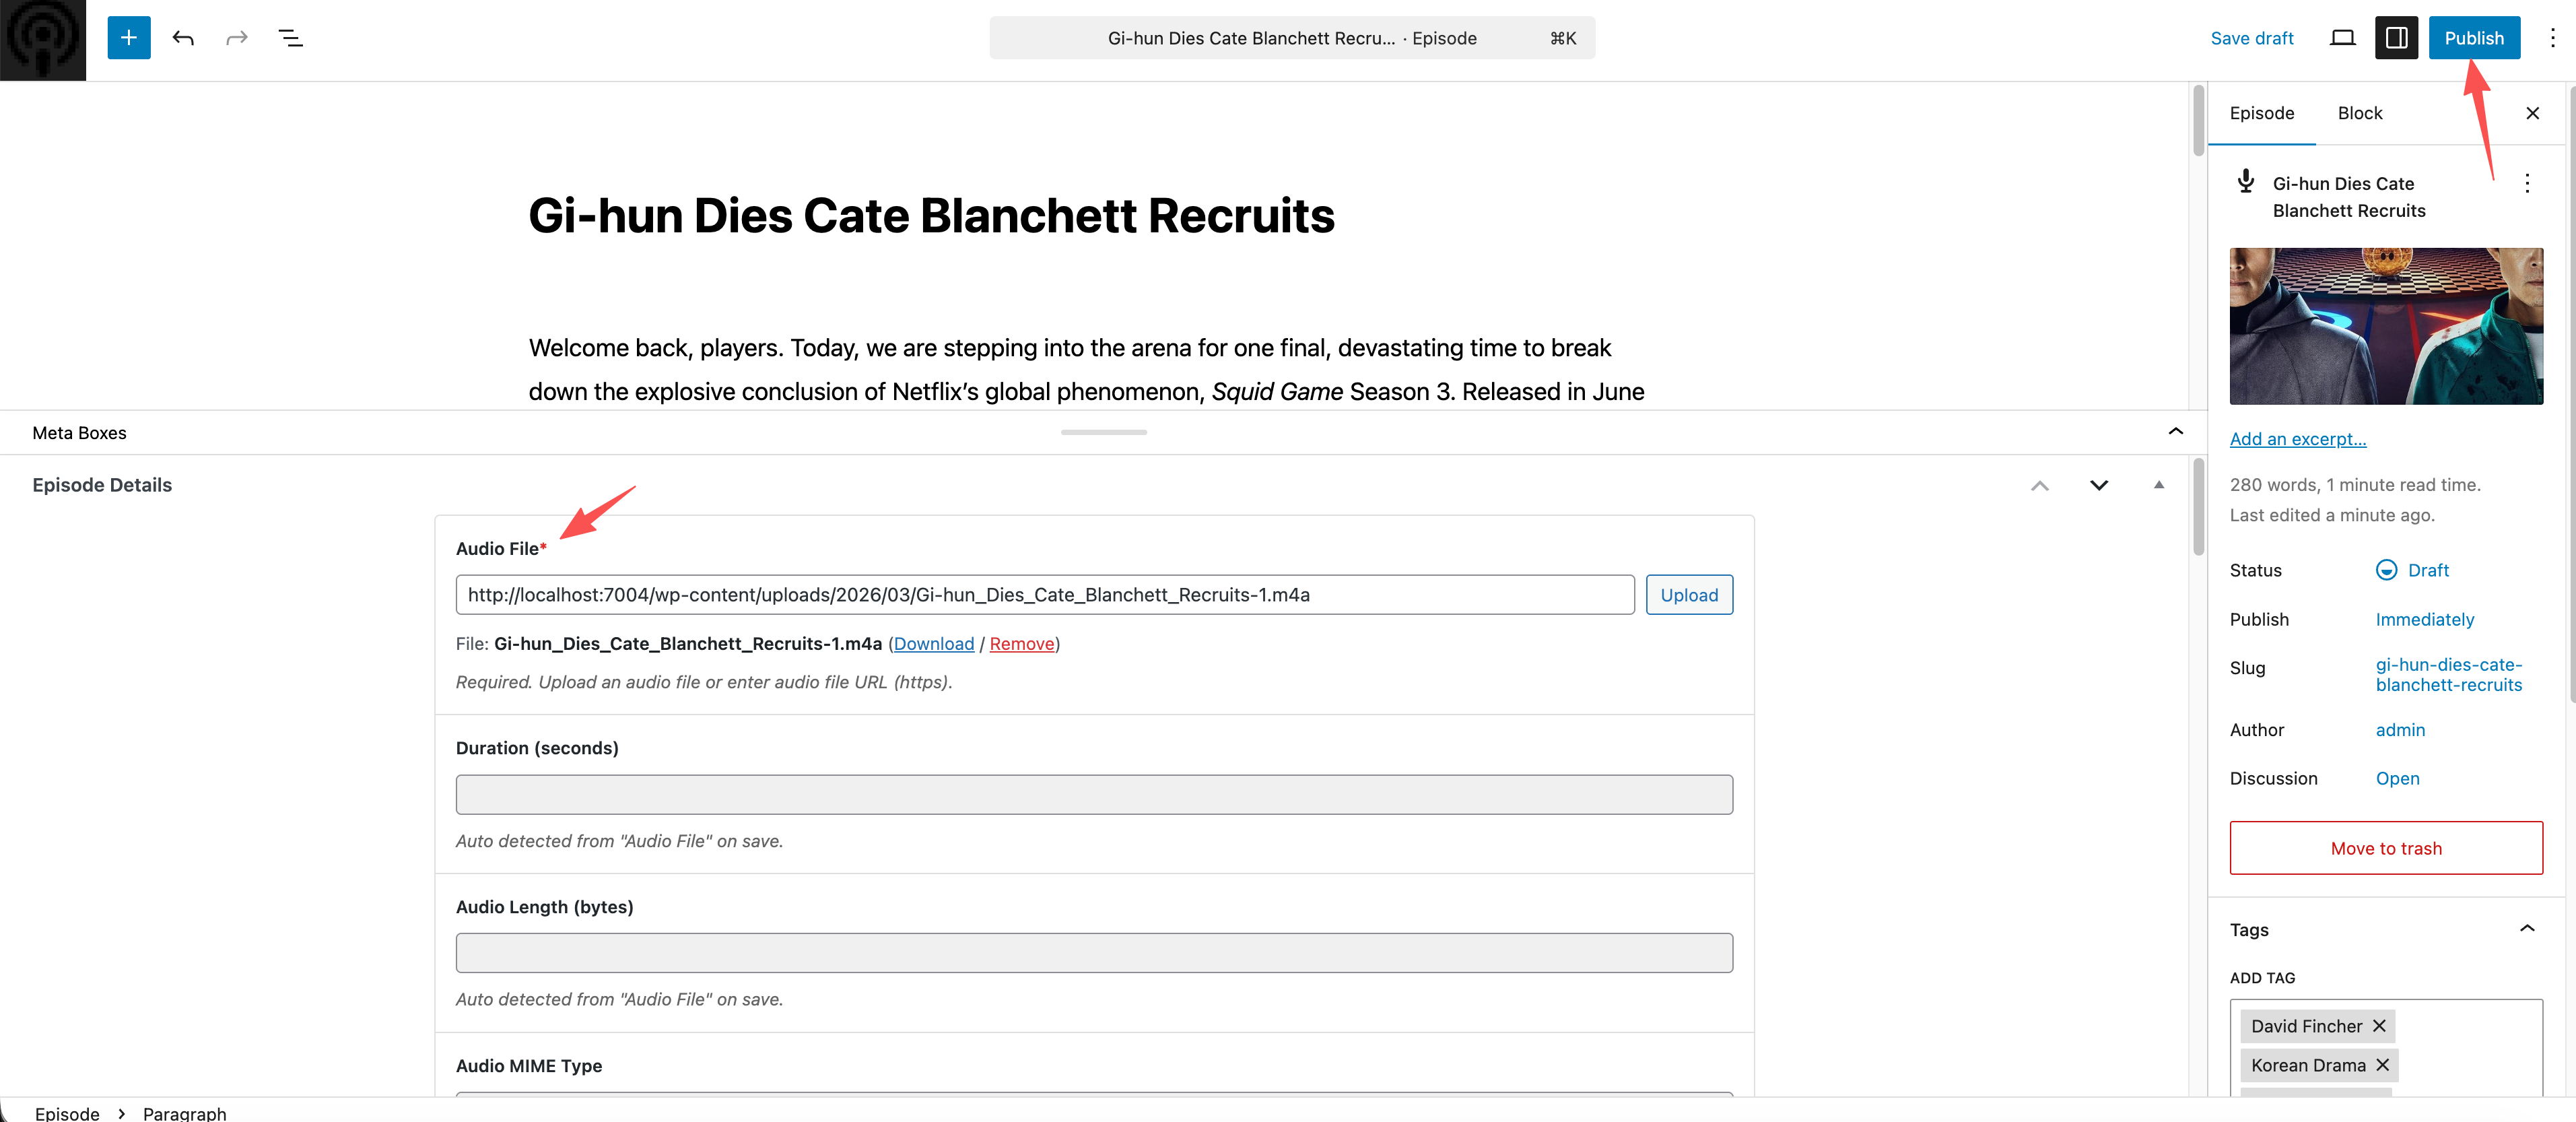Open the block inserter

tap(128, 38)
